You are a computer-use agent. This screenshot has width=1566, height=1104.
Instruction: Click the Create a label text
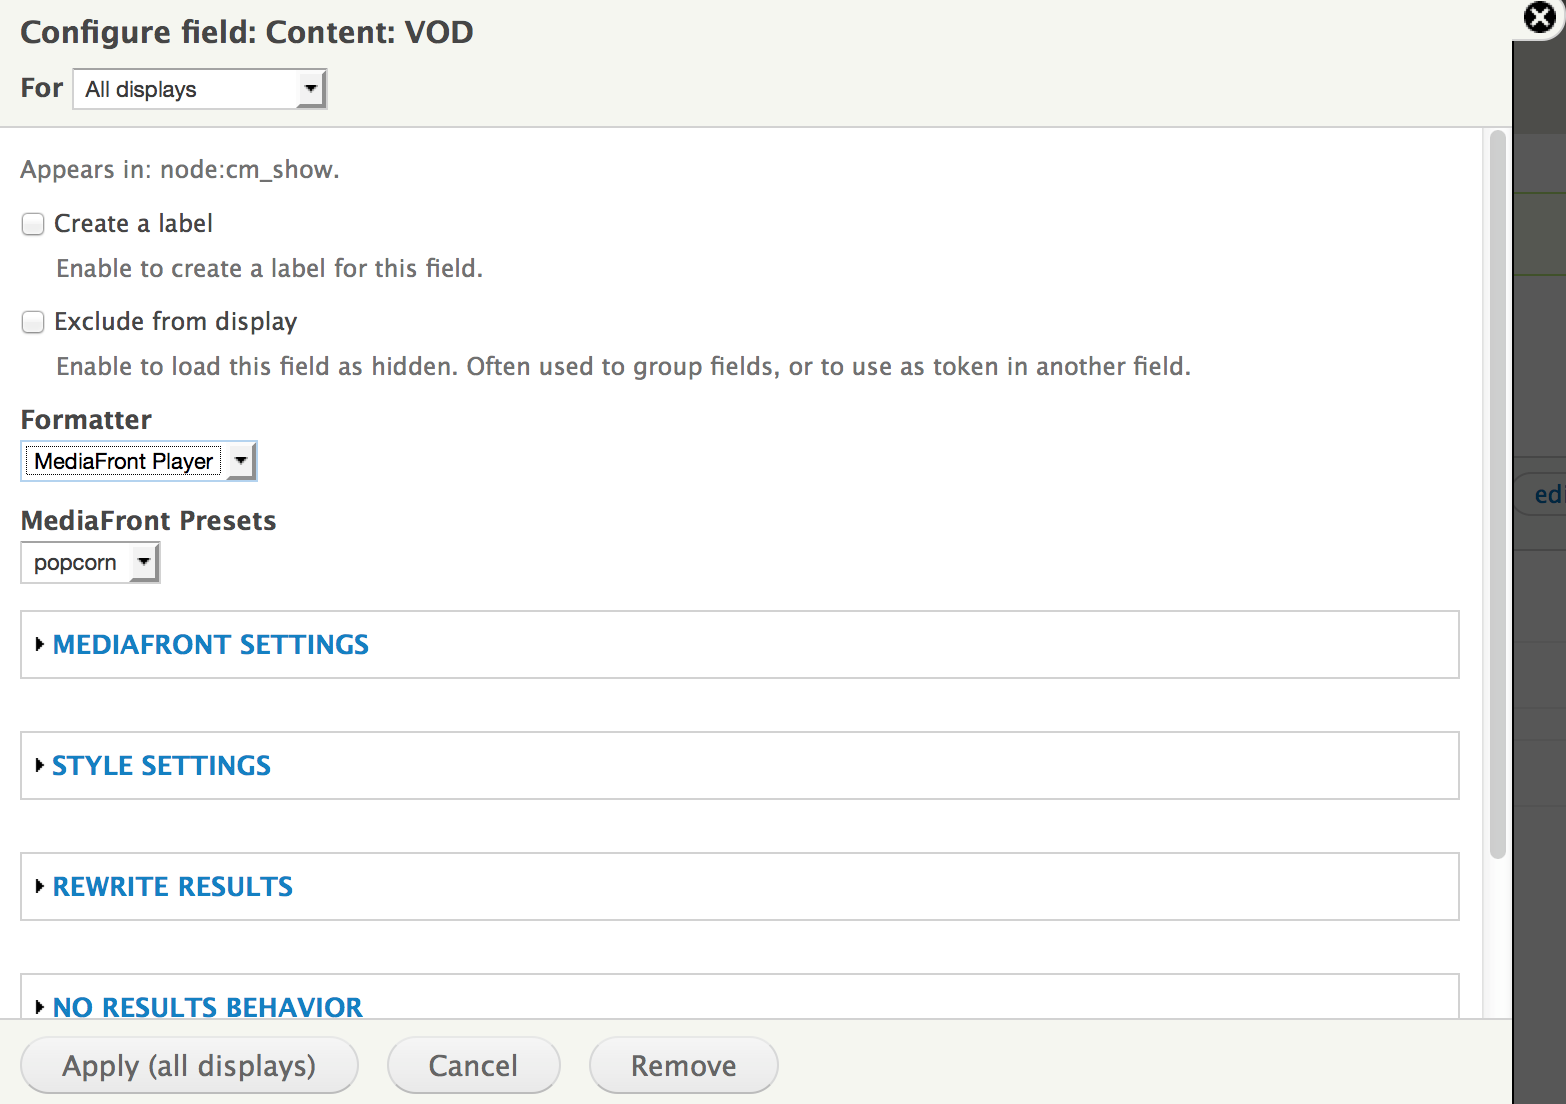(134, 224)
